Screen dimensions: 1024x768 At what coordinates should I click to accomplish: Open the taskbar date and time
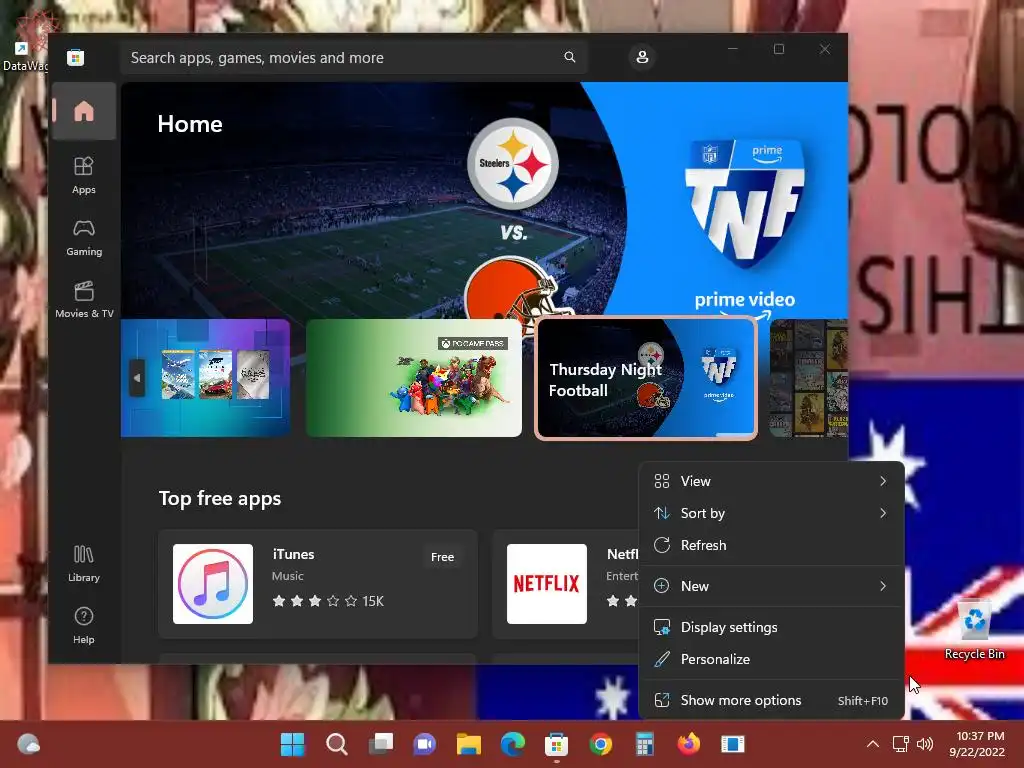[977, 744]
